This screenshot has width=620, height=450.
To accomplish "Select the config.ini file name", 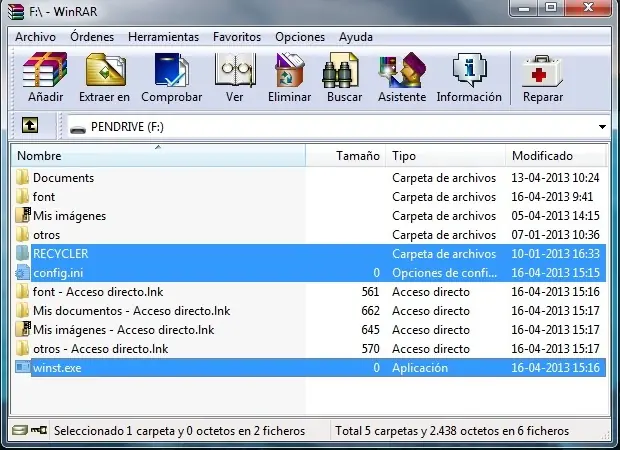I will coord(58,273).
